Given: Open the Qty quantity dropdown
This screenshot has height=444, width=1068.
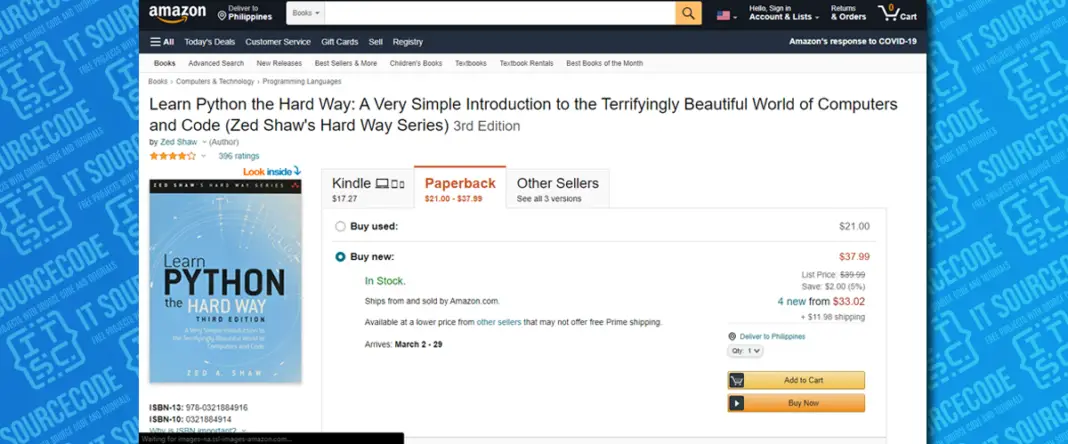Looking at the screenshot, I should [745, 351].
